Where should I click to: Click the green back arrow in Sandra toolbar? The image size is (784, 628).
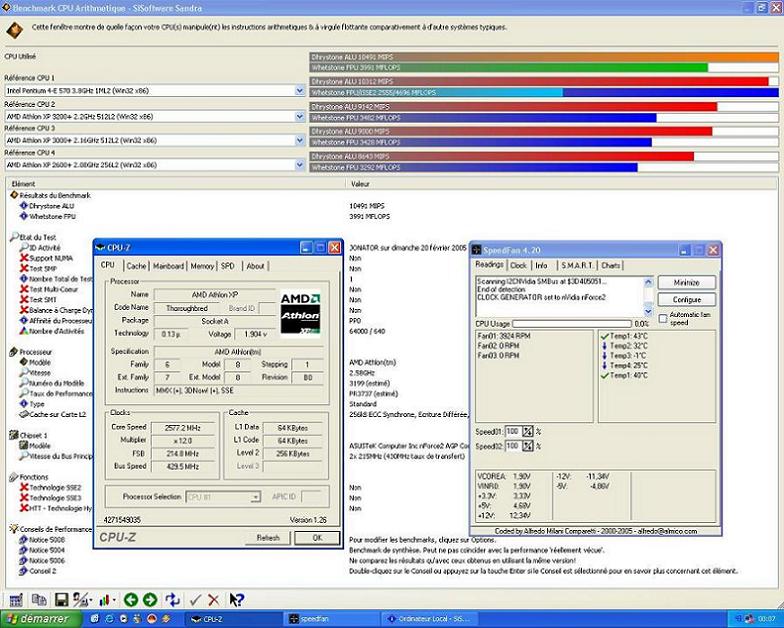(131, 600)
